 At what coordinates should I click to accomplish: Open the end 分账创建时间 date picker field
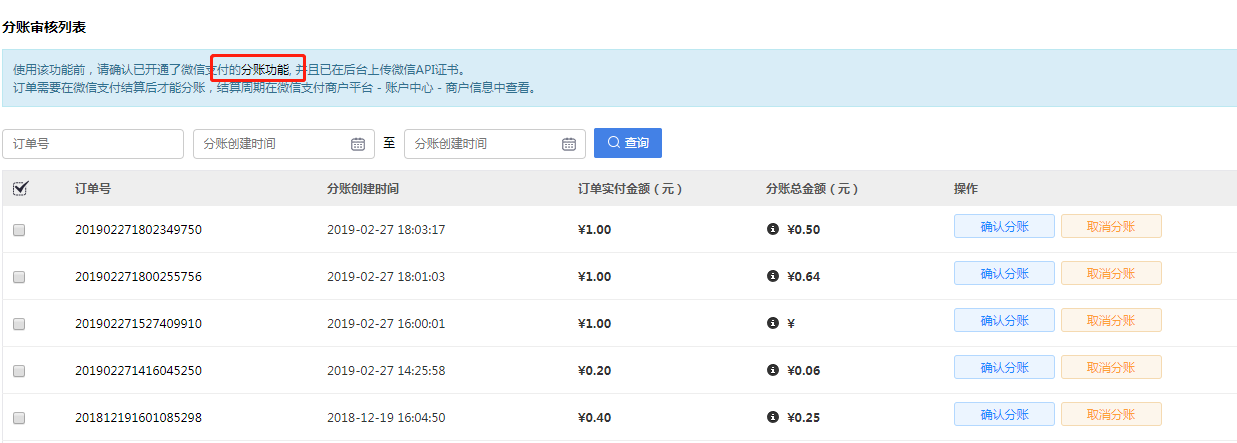point(482,144)
